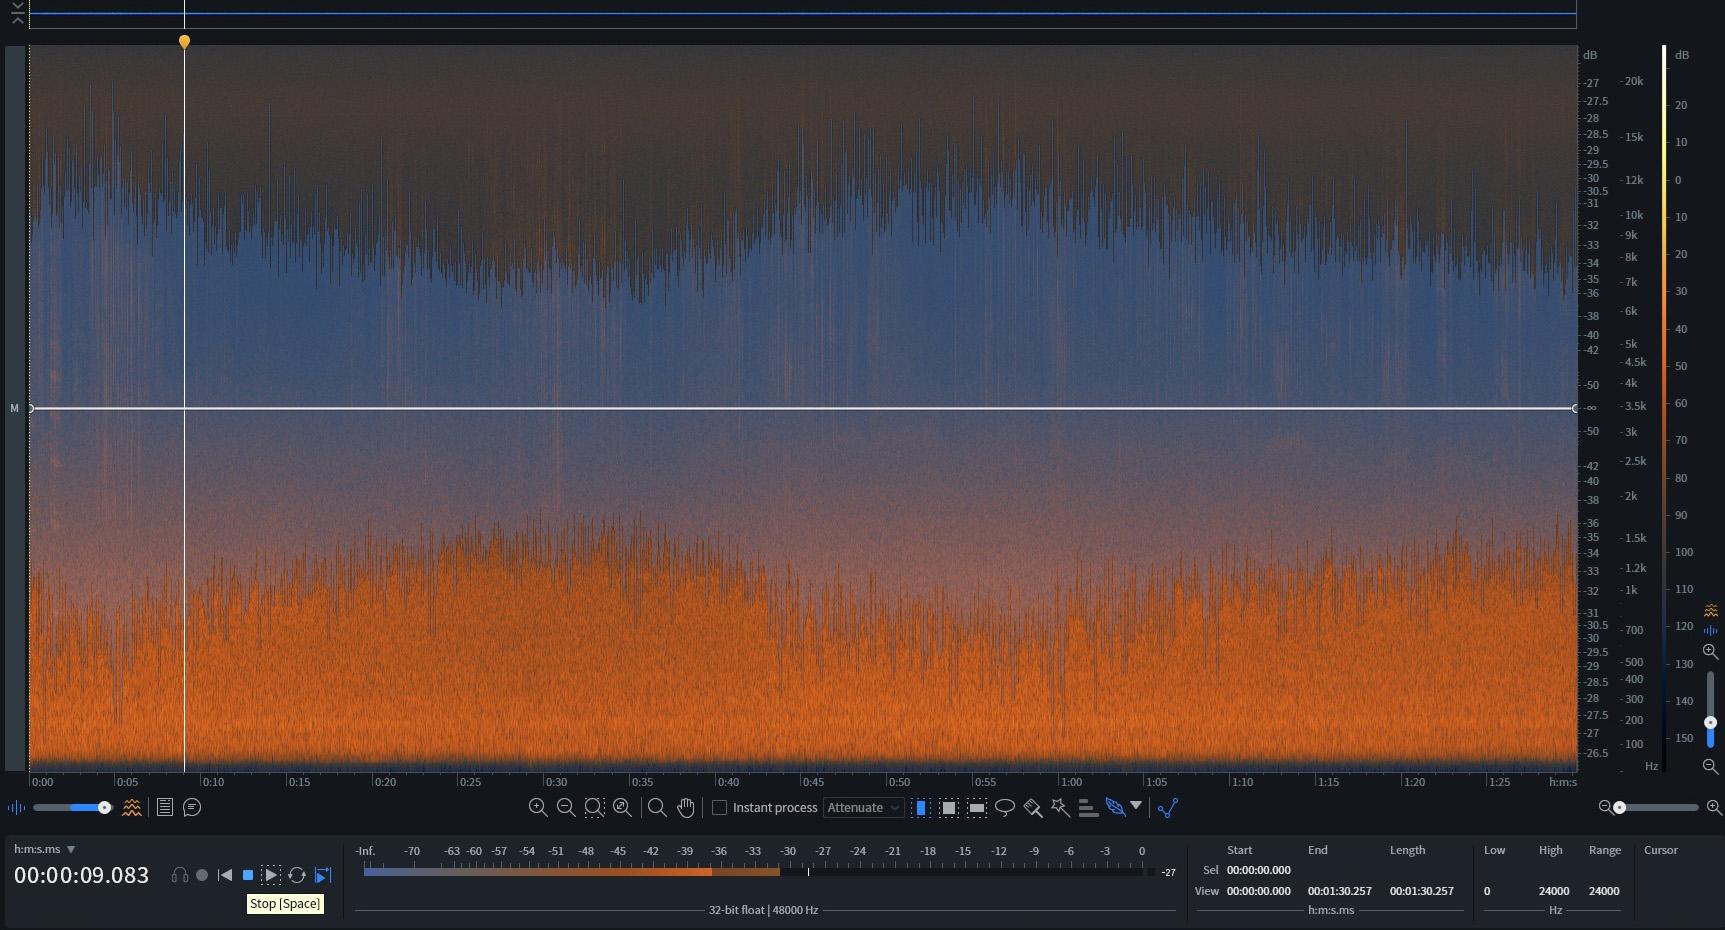1725x930 pixels.
Task: Click the Record button in transport
Action: (x=202, y=875)
